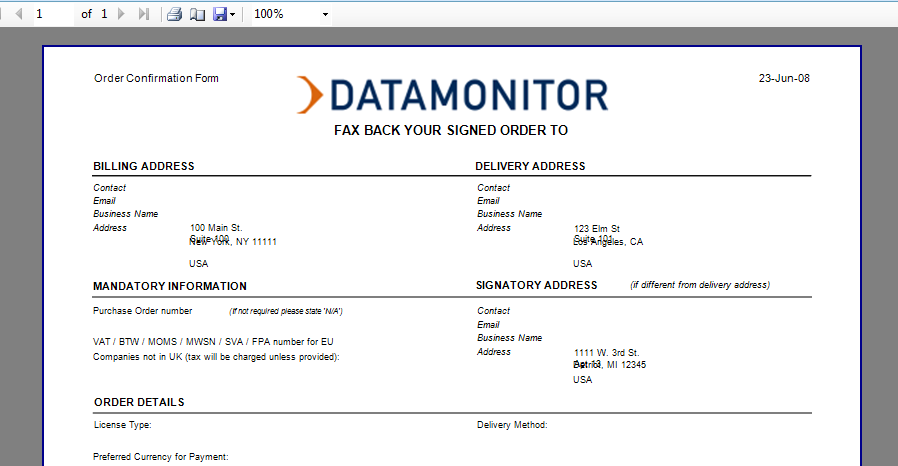Click 'Preferred Currency for Payment:' label
Image resolution: width=898 pixels, height=466 pixels.
tap(160, 457)
